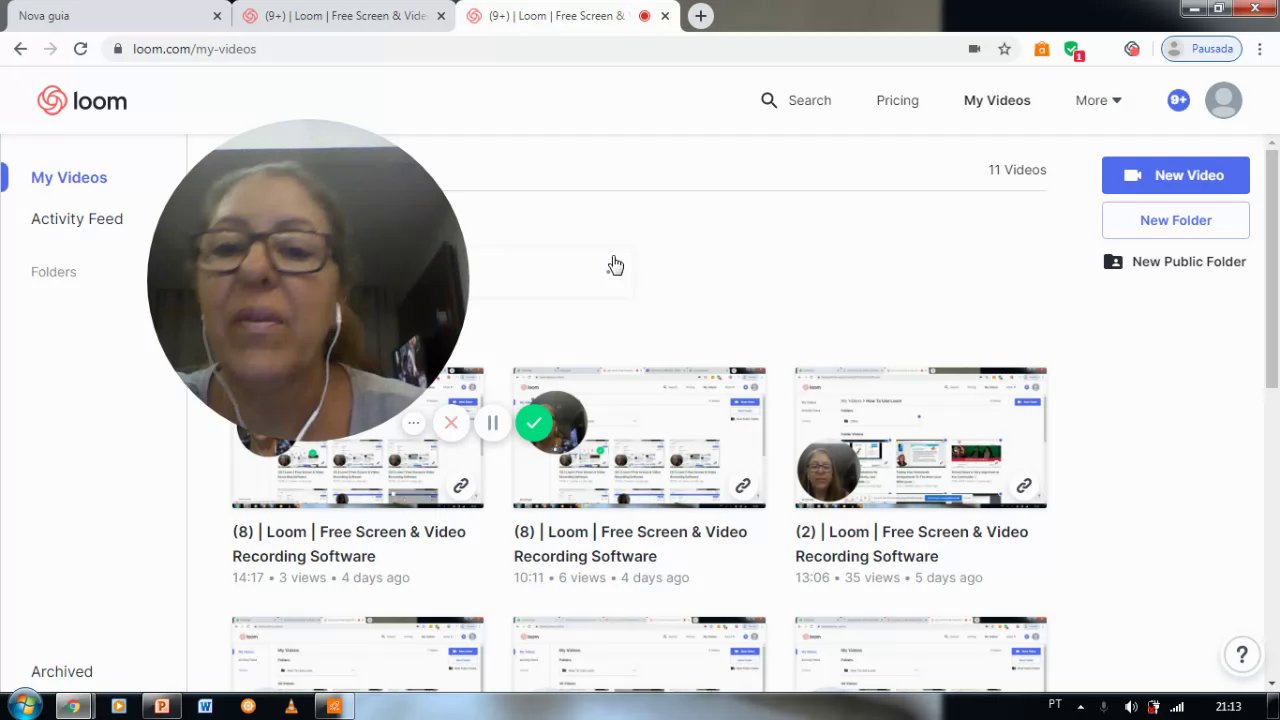The width and height of the screenshot is (1280, 720).
Task: Open the green shield extension
Action: [x=1072, y=49]
